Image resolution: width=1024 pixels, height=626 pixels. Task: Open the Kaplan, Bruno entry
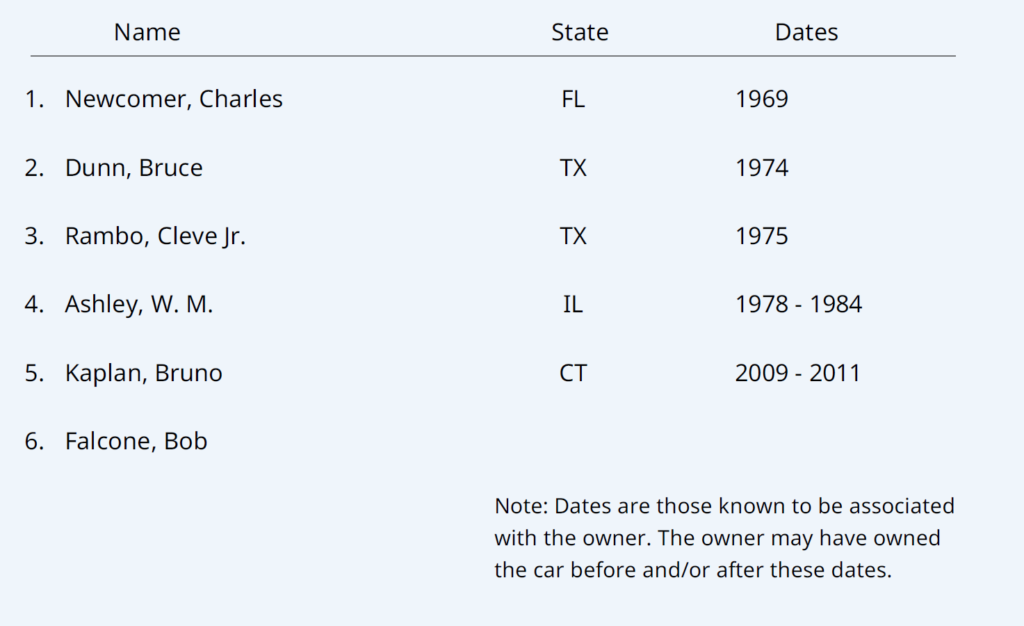pyautogui.click(x=144, y=373)
